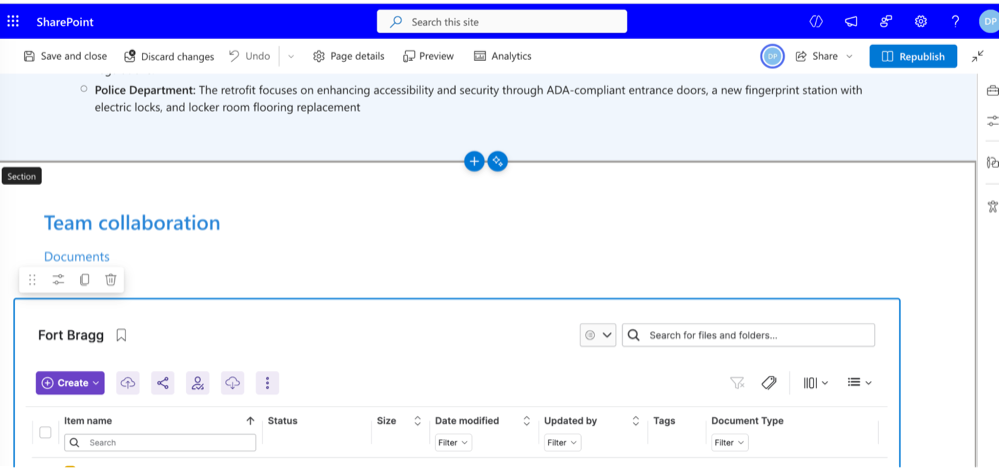Open the design ideas icon in right rail
This screenshot has width=999, height=468.
992,163
